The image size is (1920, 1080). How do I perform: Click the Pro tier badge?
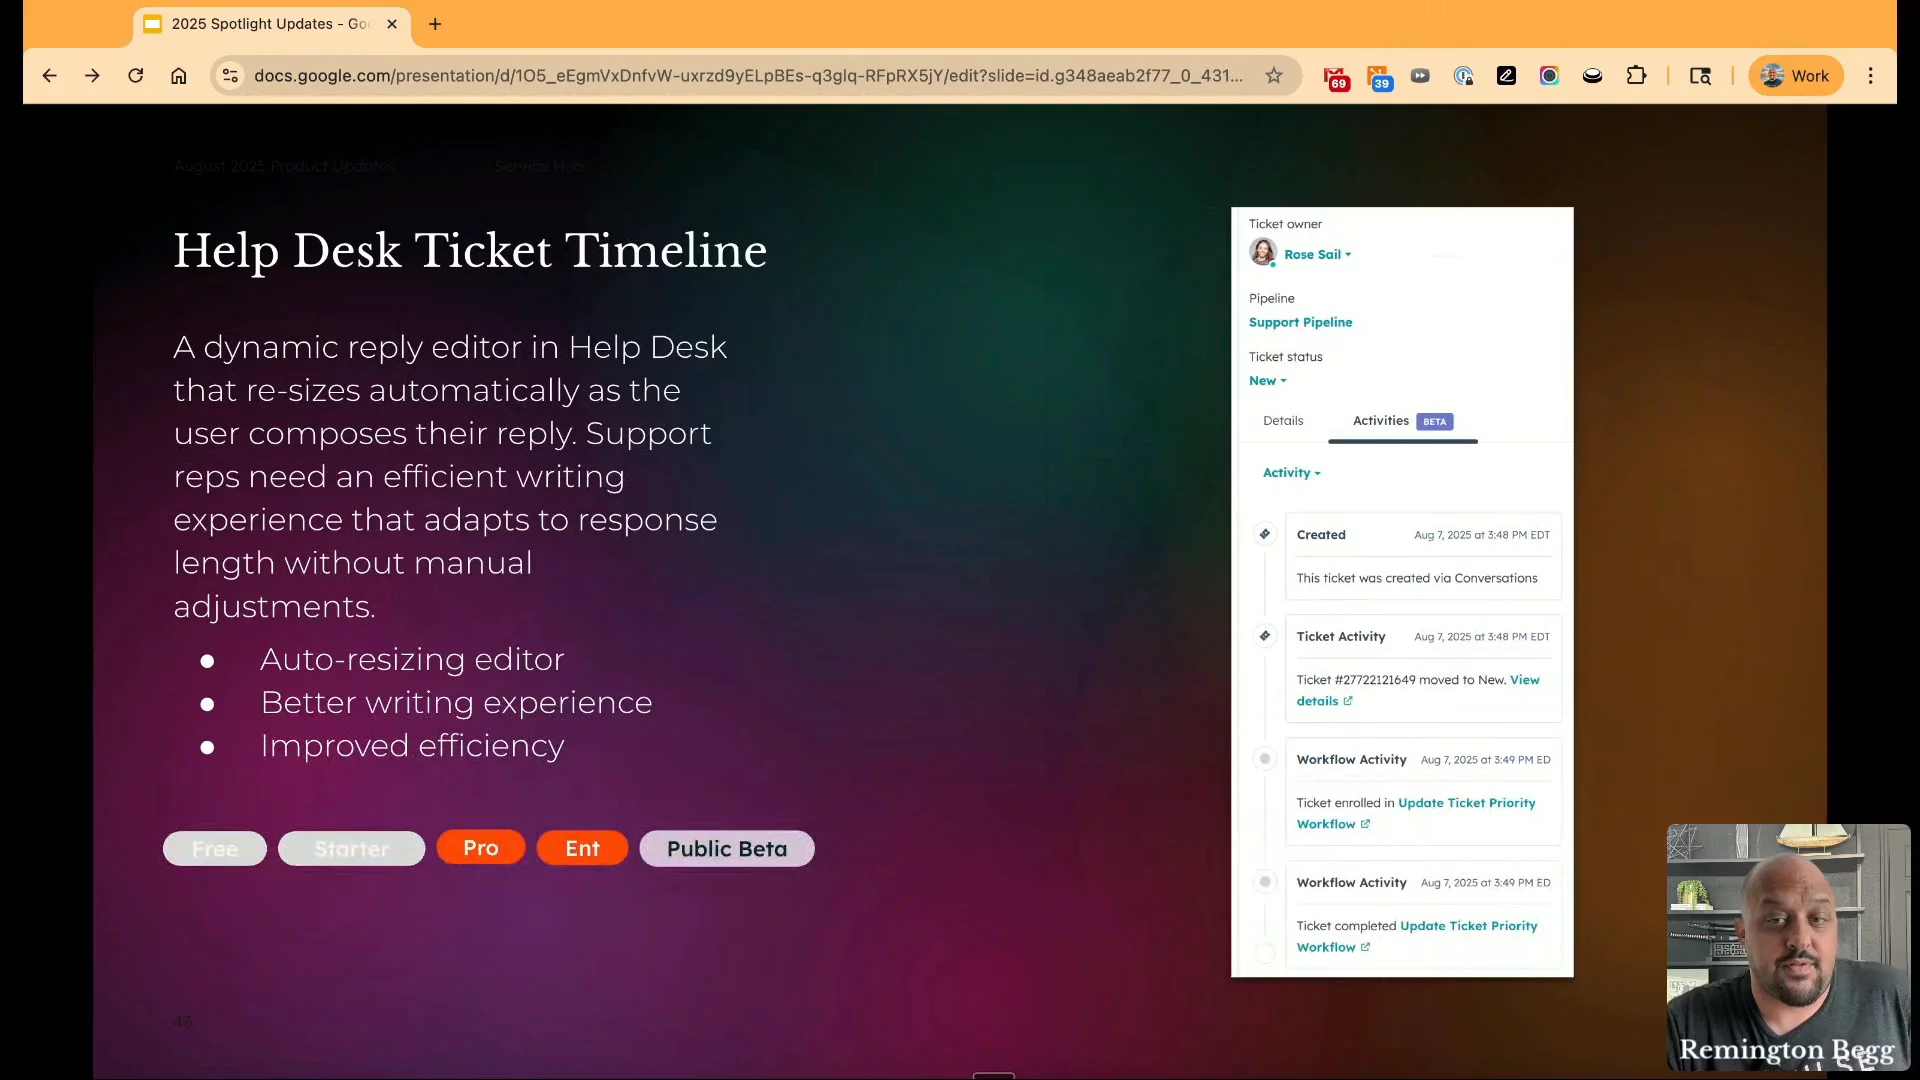[480, 848]
